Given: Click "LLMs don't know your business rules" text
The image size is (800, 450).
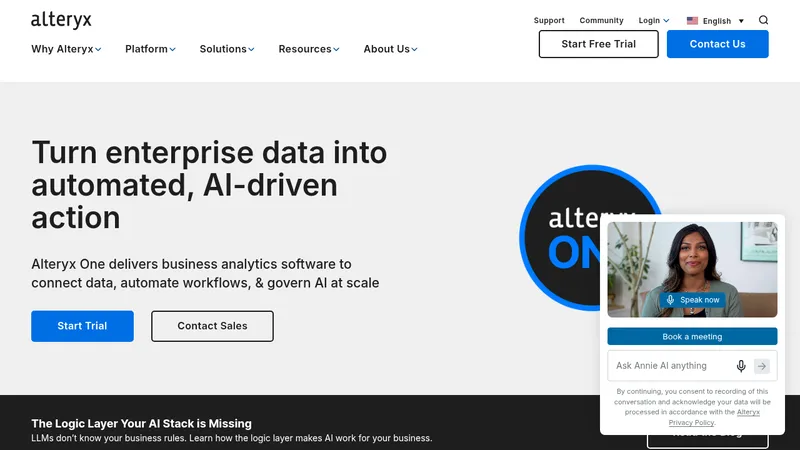Looking at the screenshot, I should [232, 438].
